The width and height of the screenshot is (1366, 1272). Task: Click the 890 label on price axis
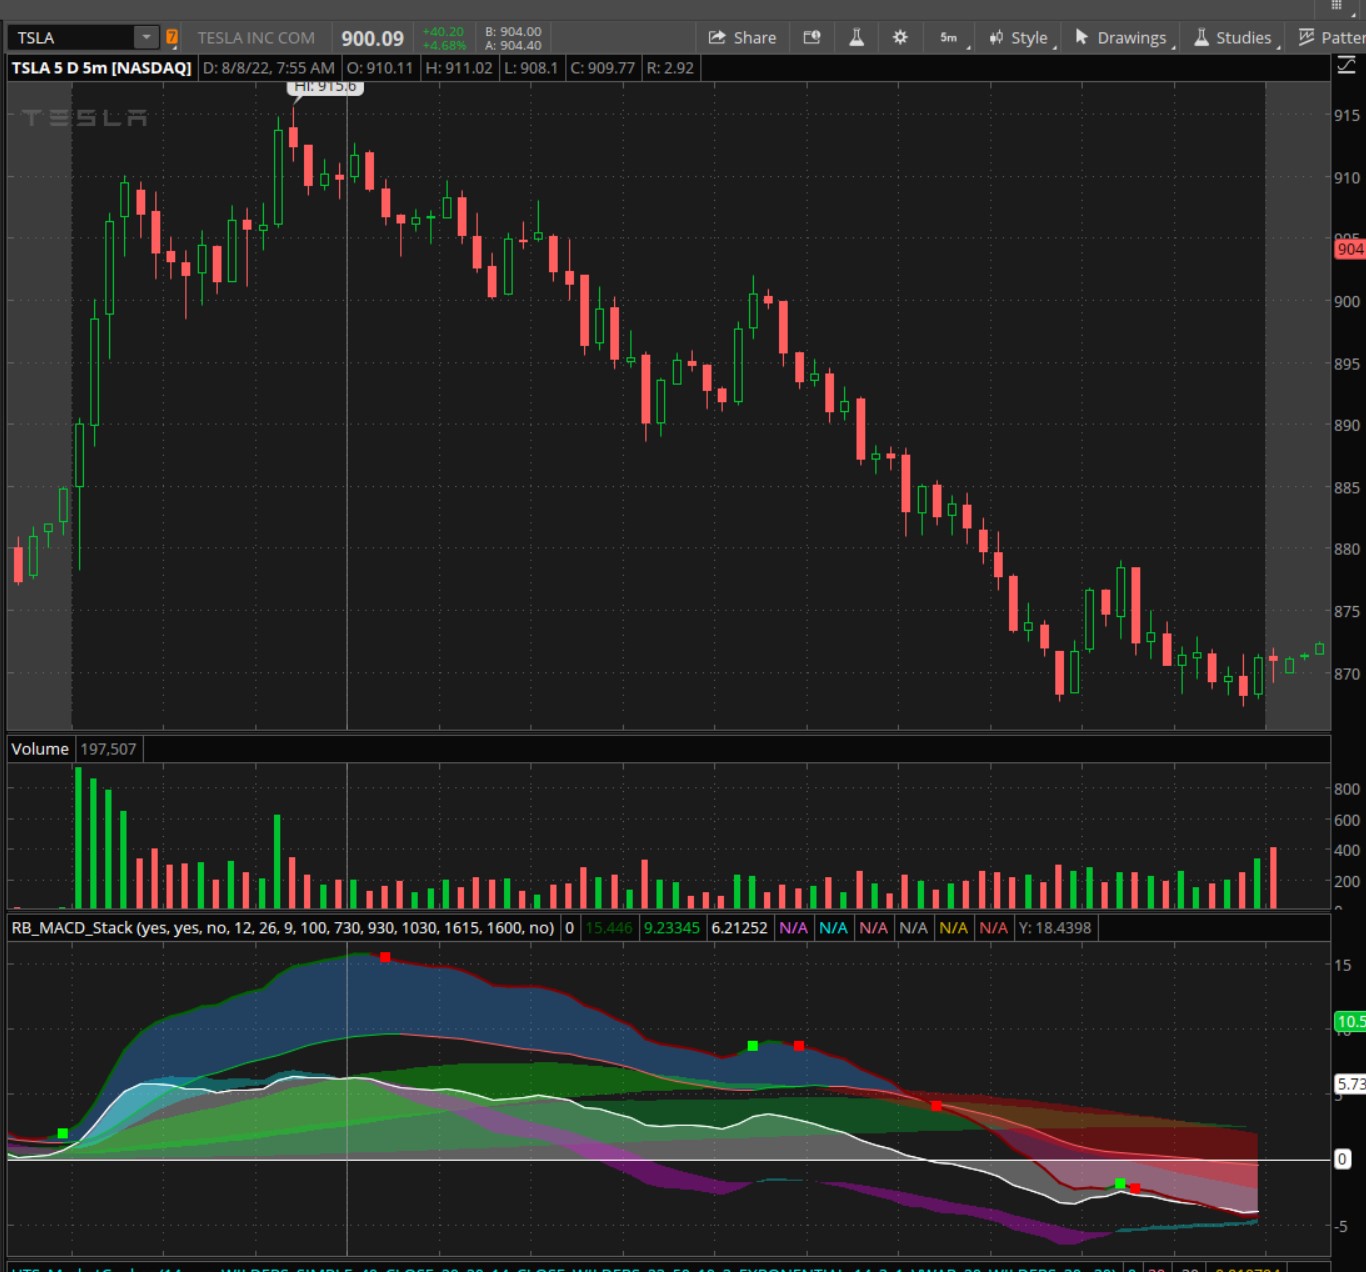pos(1347,425)
